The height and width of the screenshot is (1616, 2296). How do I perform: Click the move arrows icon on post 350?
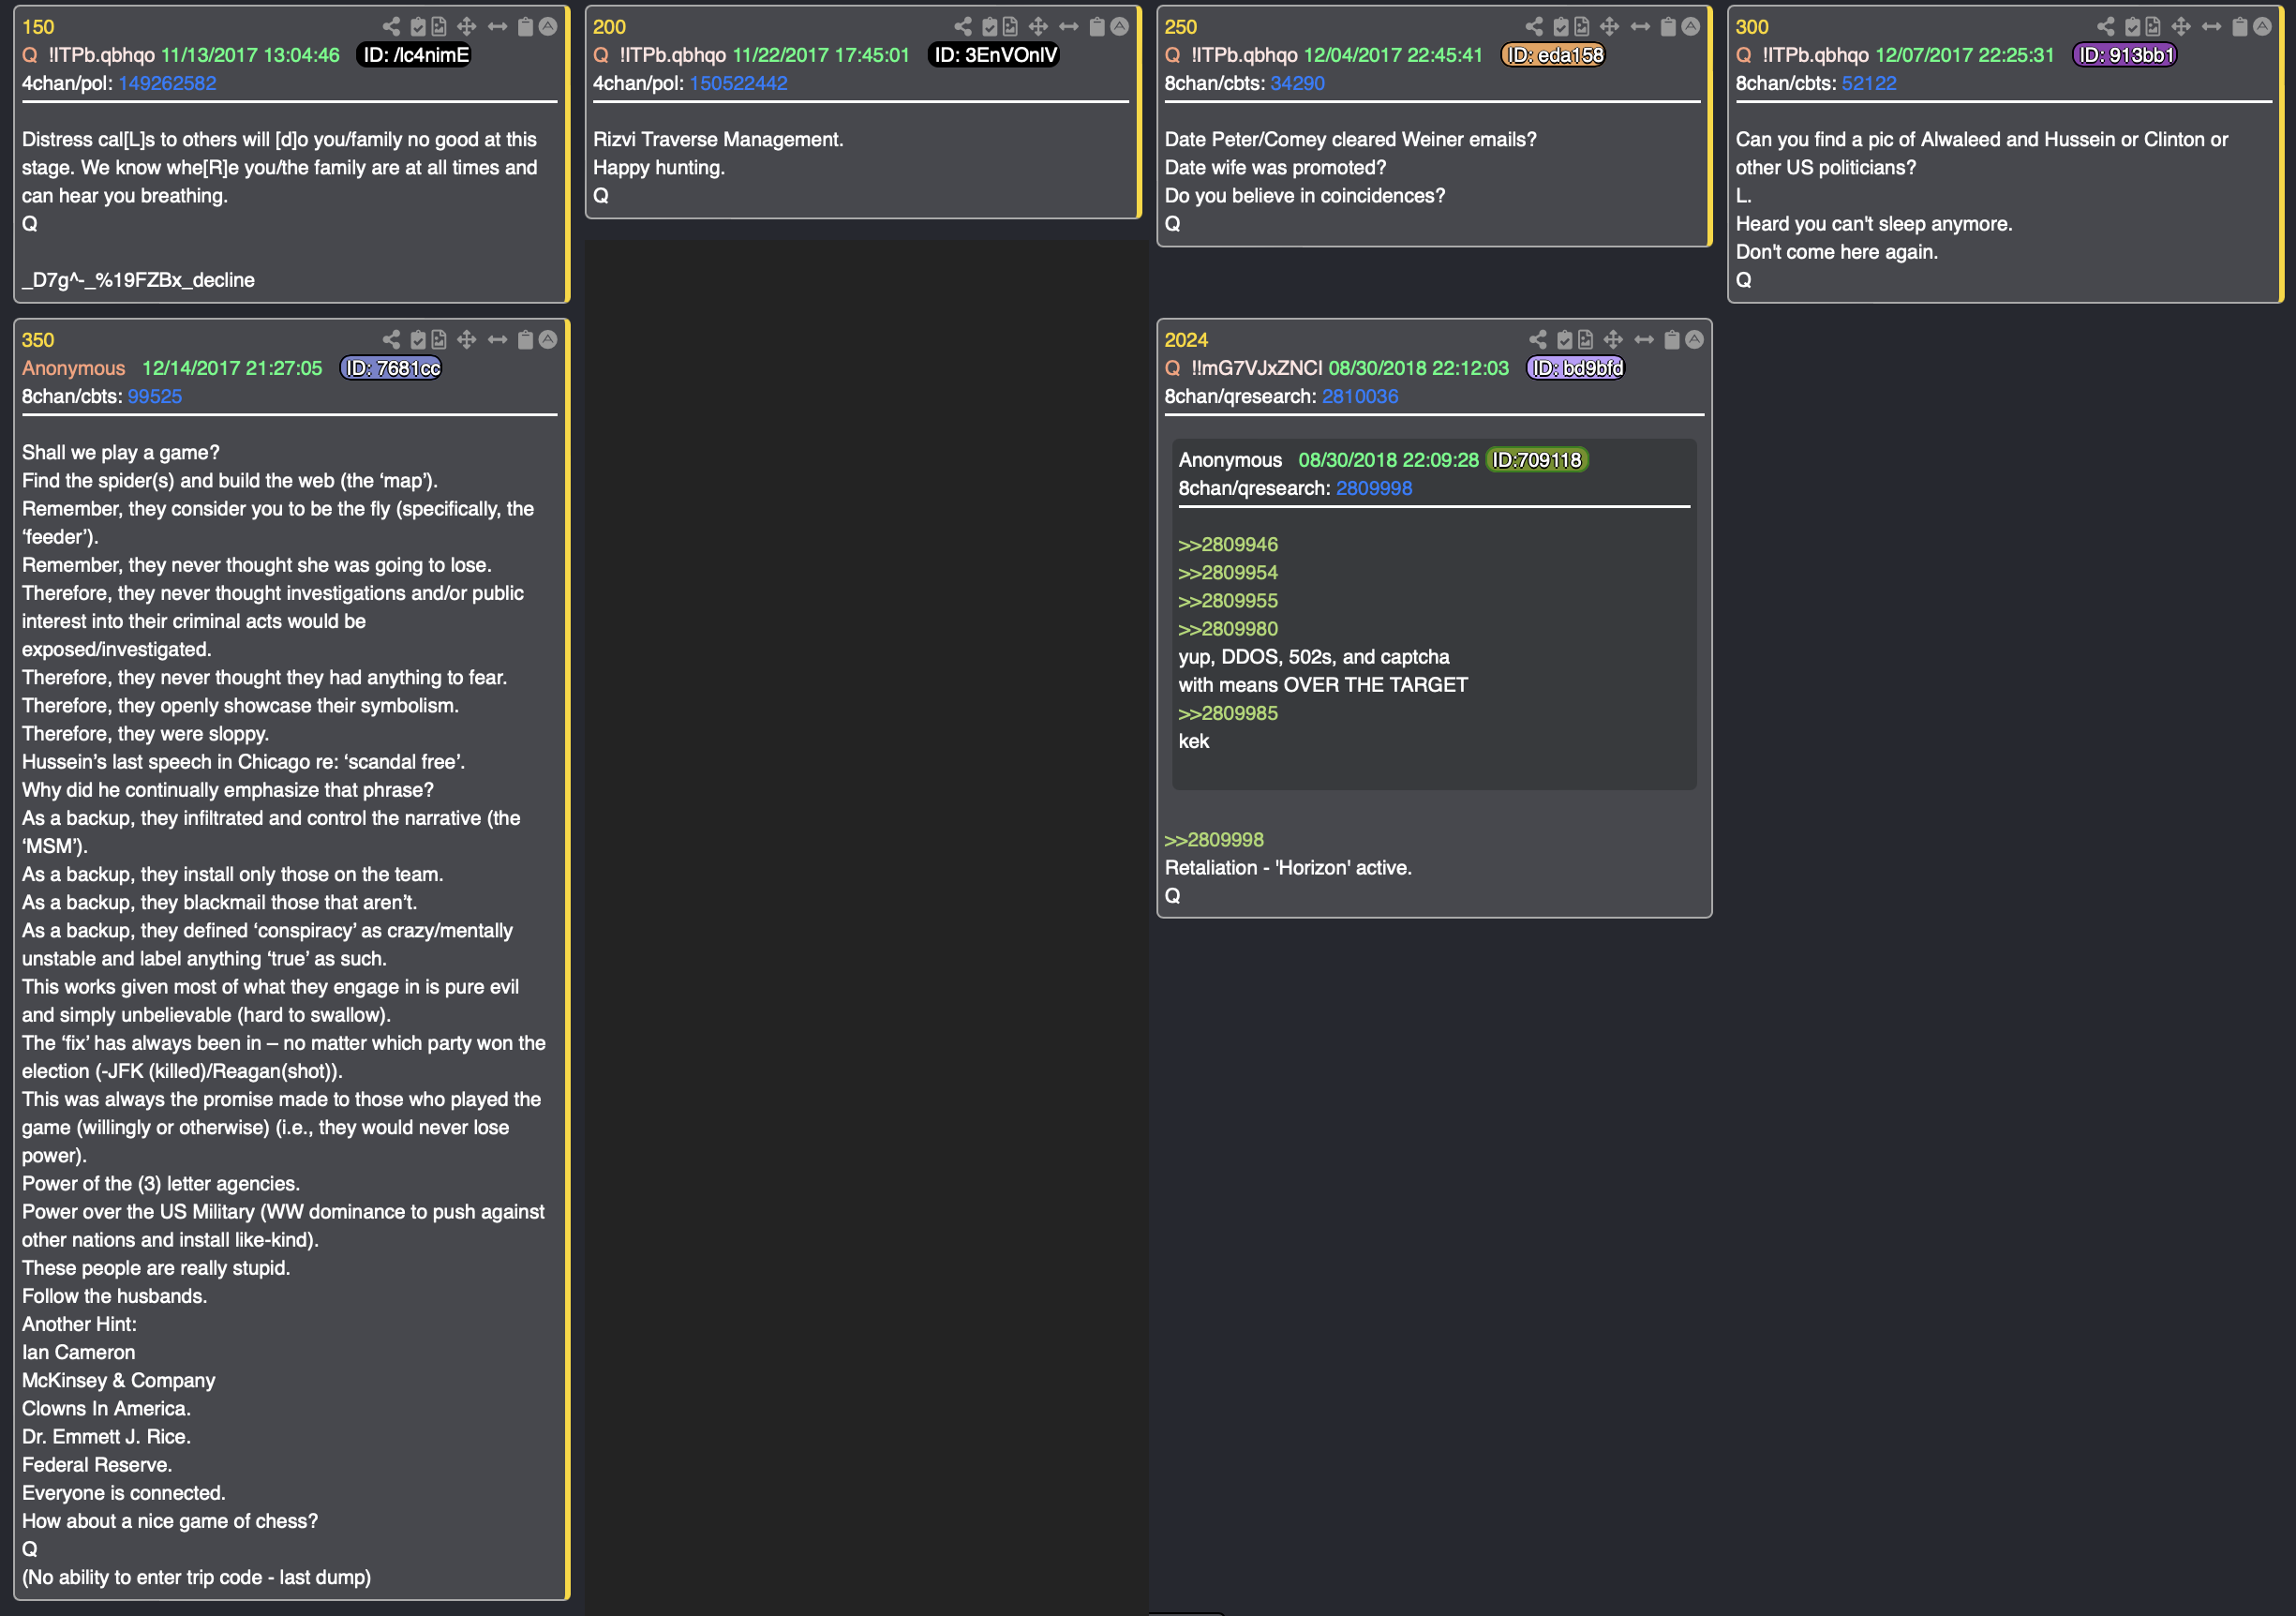point(467,340)
